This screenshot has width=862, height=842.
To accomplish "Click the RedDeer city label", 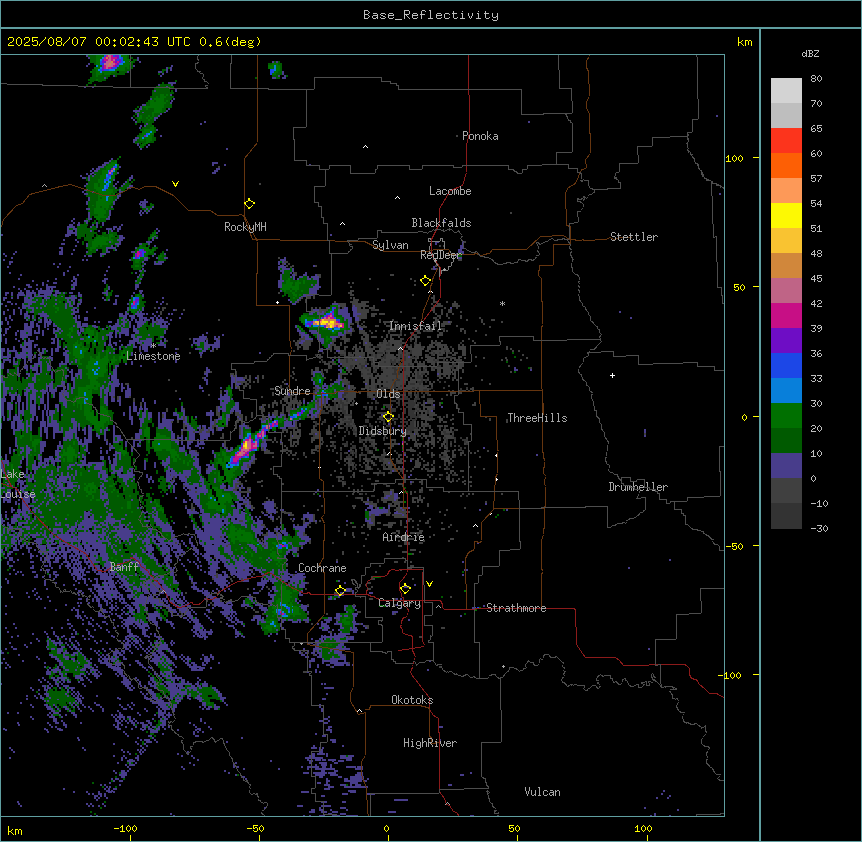I will (441, 255).
